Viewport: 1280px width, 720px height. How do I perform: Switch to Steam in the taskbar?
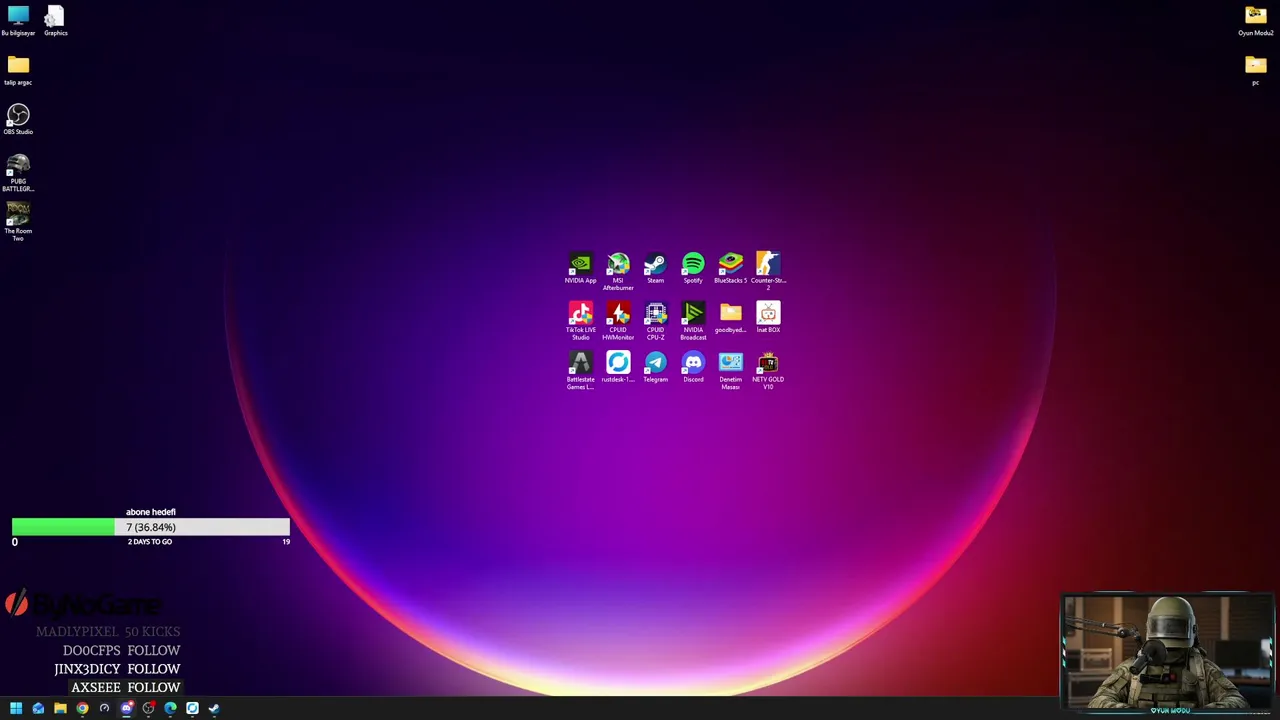[x=214, y=708]
